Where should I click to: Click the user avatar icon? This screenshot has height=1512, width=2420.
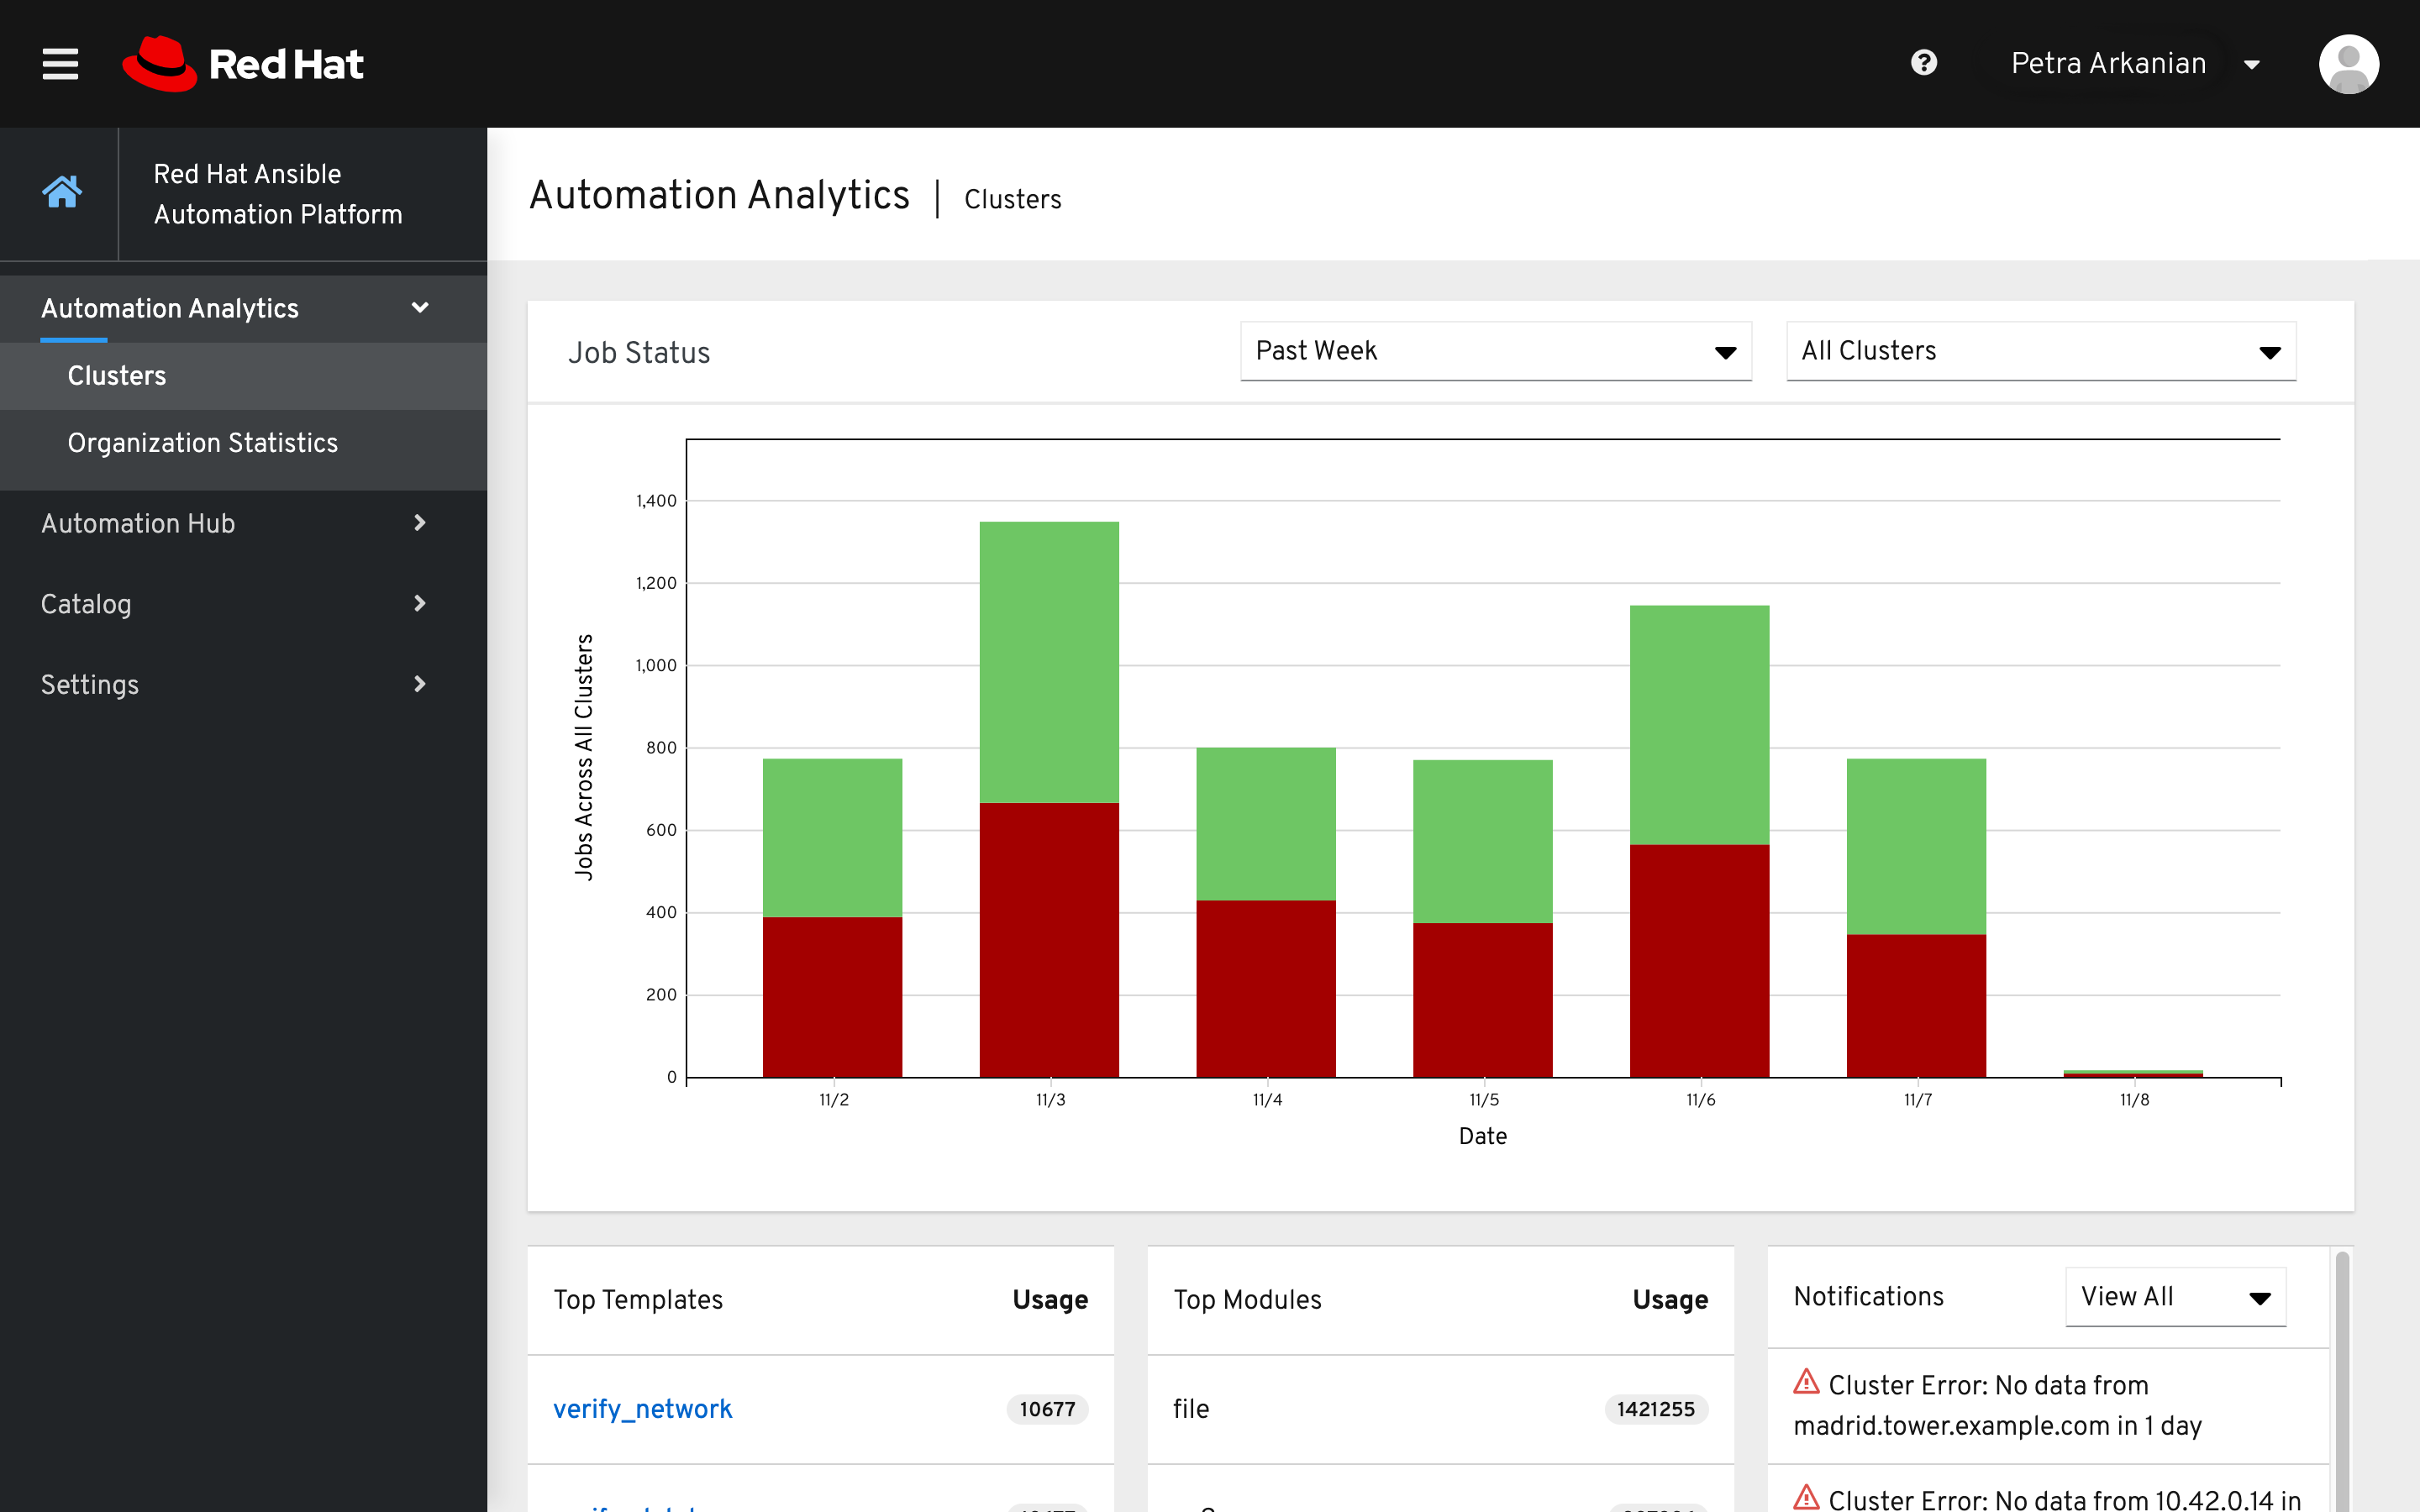coord(2348,64)
